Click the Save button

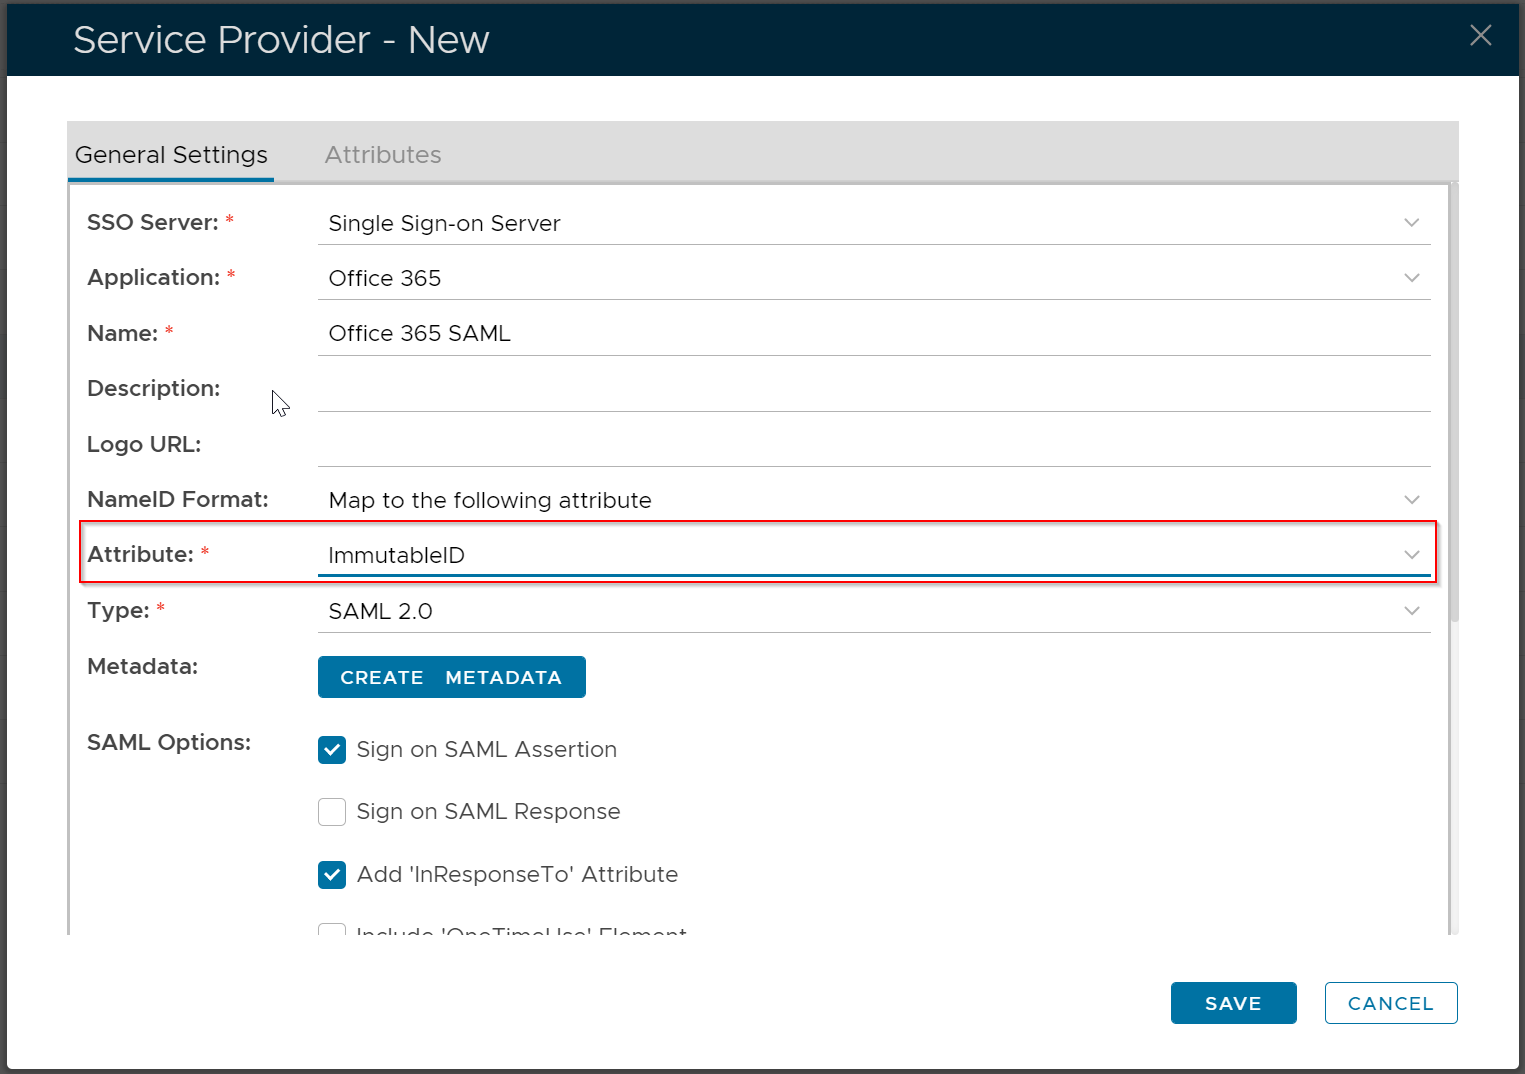coord(1232,1003)
